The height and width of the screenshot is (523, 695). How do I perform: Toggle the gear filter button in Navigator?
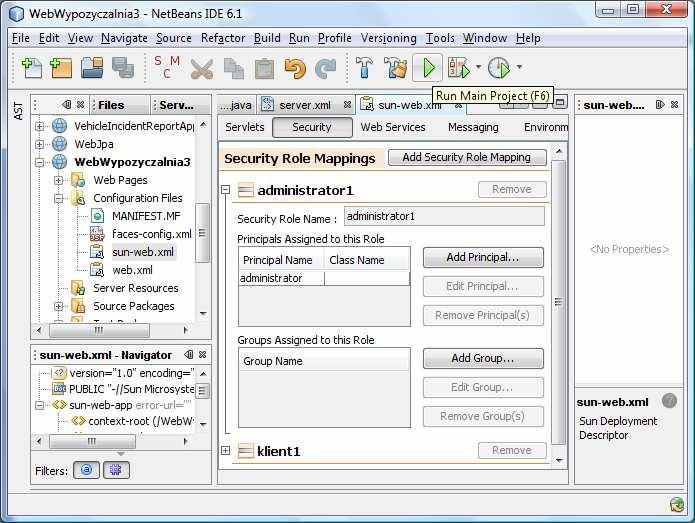coord(116,470)
